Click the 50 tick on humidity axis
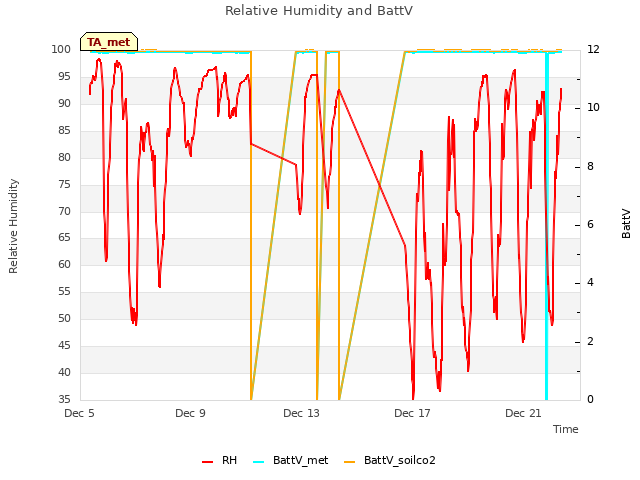The image size is (640, 480). (x=64, y=318)
